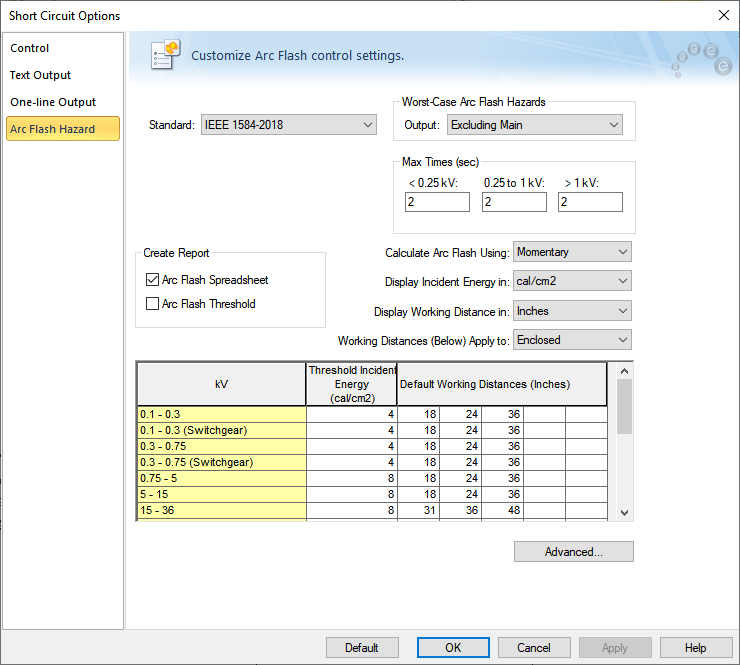Select the 15 - 36 kV table row

point(221,510)
